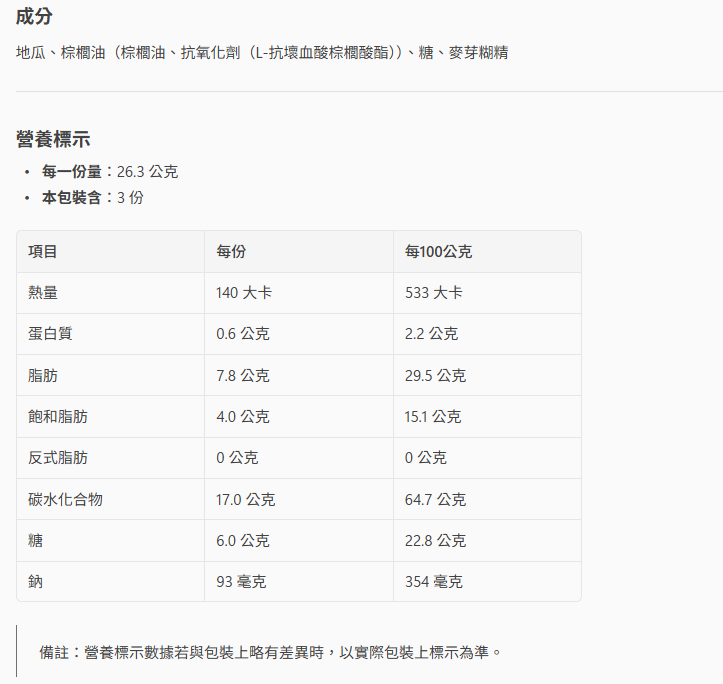This screenshot has height=684, width=723.
Task: Click the 15.1 公克 saturated fat value
Action: tap(433, 417)
